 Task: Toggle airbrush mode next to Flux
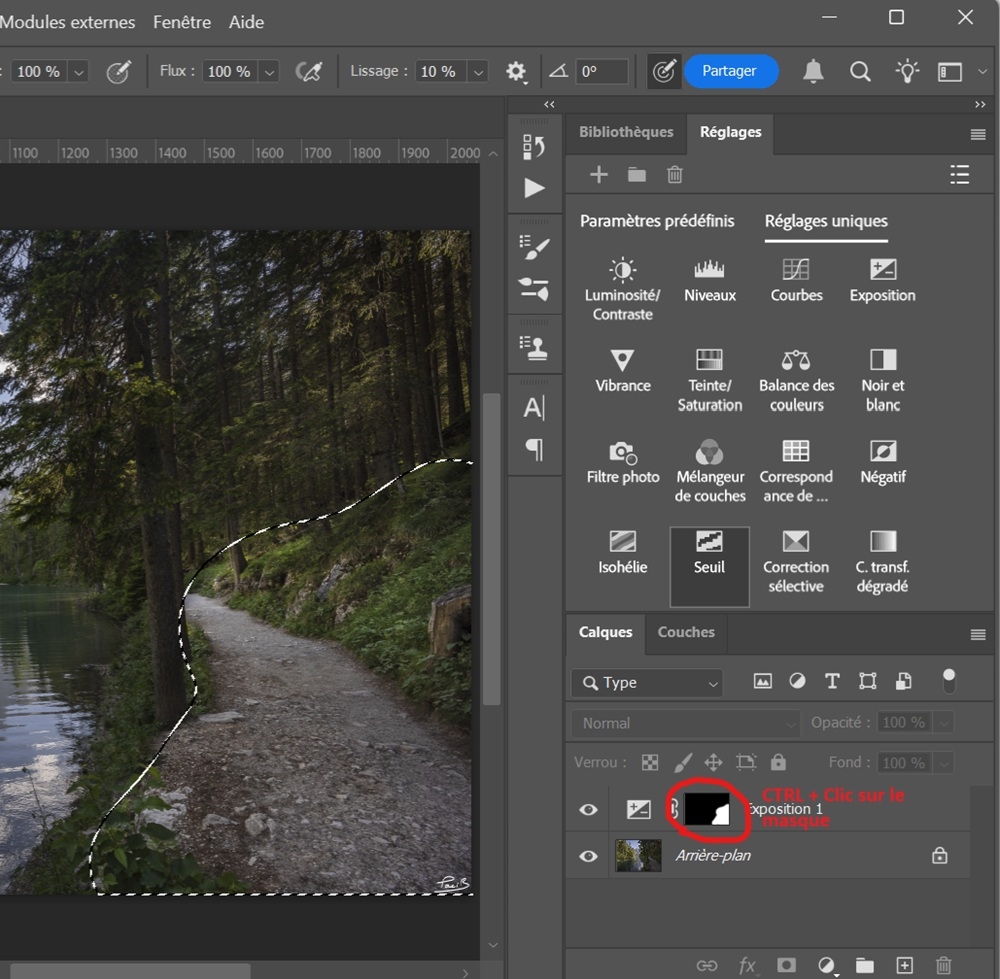point(309,71)
